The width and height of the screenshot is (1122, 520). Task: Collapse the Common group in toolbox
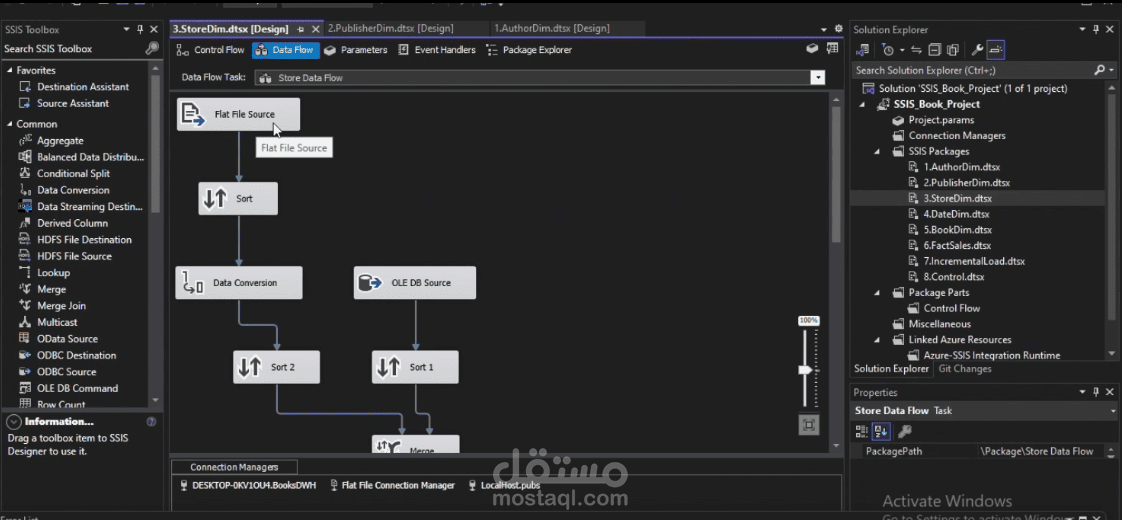10,124
